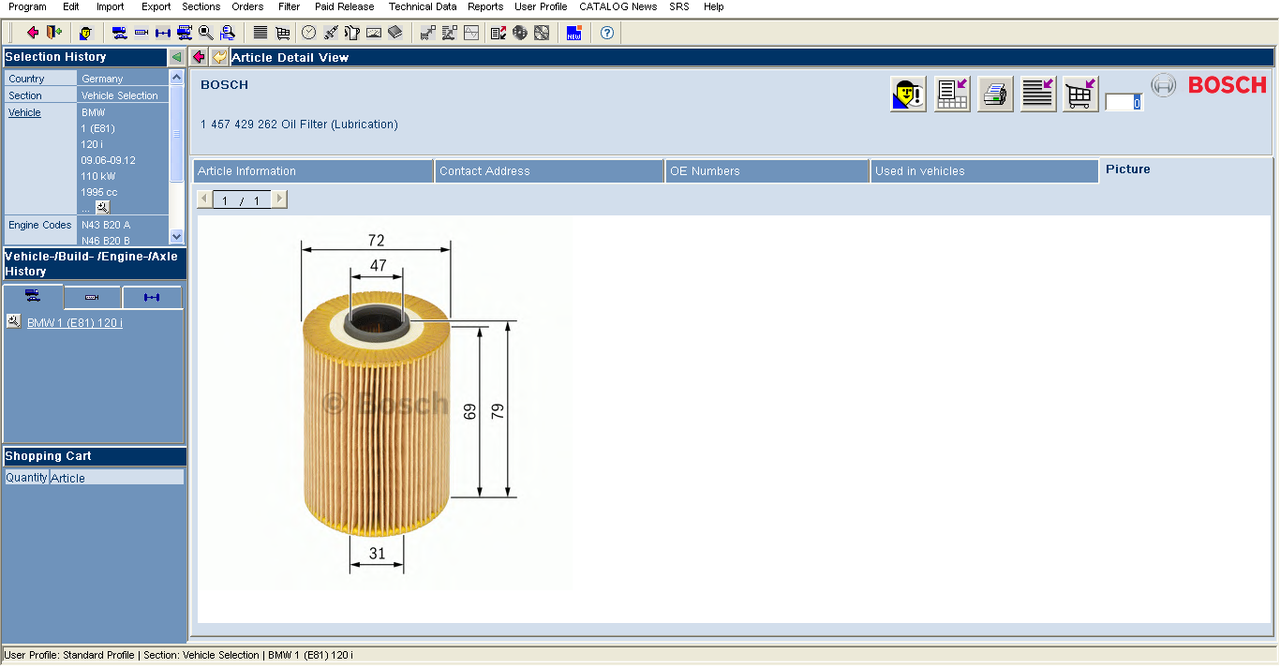Viewport: 1280px width, 666px height.
Task: Click the exit door icon in toolbar
Action: pos(54,33)
